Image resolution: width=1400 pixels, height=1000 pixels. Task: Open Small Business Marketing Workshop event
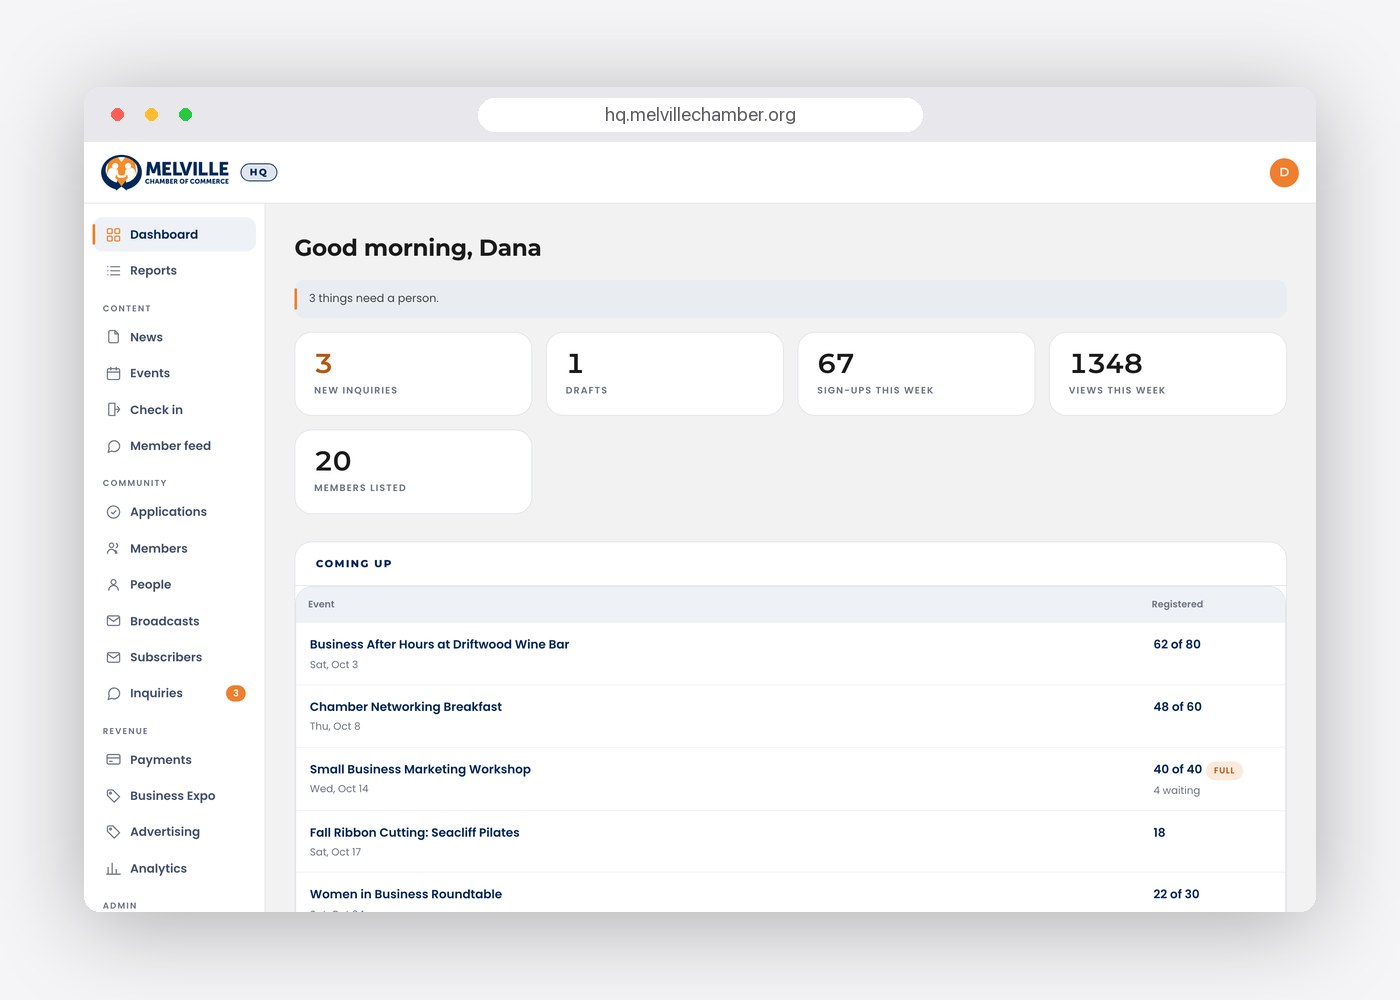[420, 770]
